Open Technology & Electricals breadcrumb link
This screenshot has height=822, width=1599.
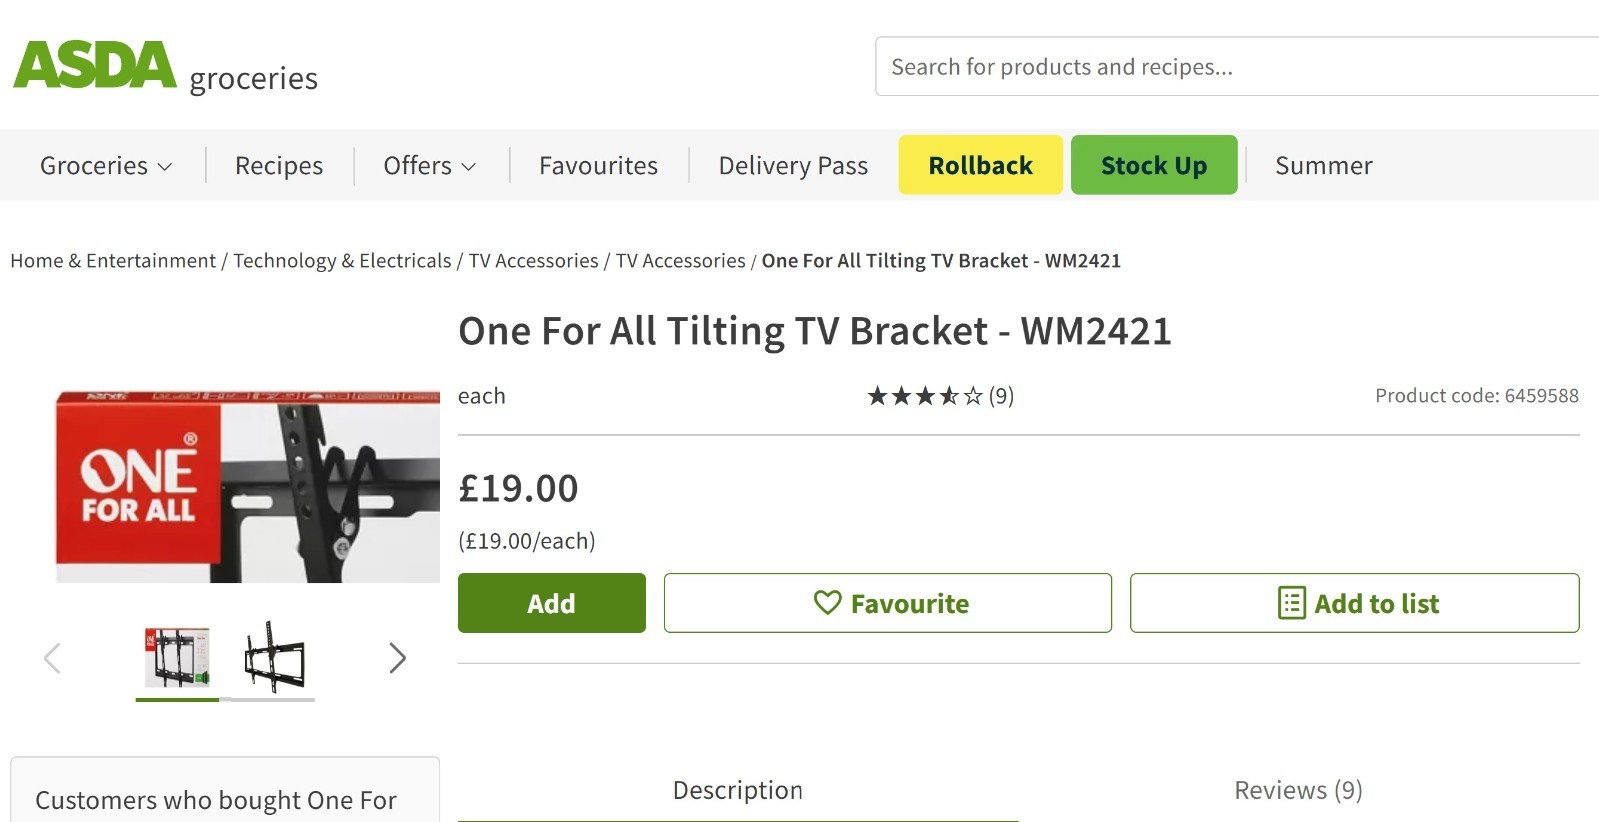342,261
